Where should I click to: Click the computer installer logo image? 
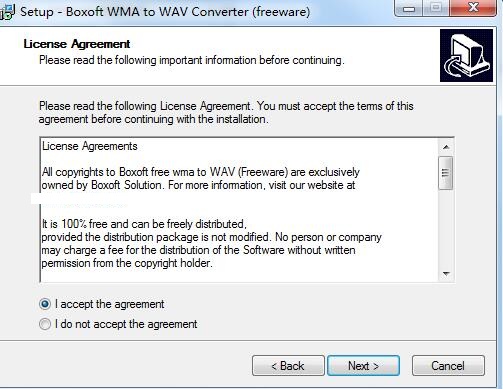[x=466, y=55]
